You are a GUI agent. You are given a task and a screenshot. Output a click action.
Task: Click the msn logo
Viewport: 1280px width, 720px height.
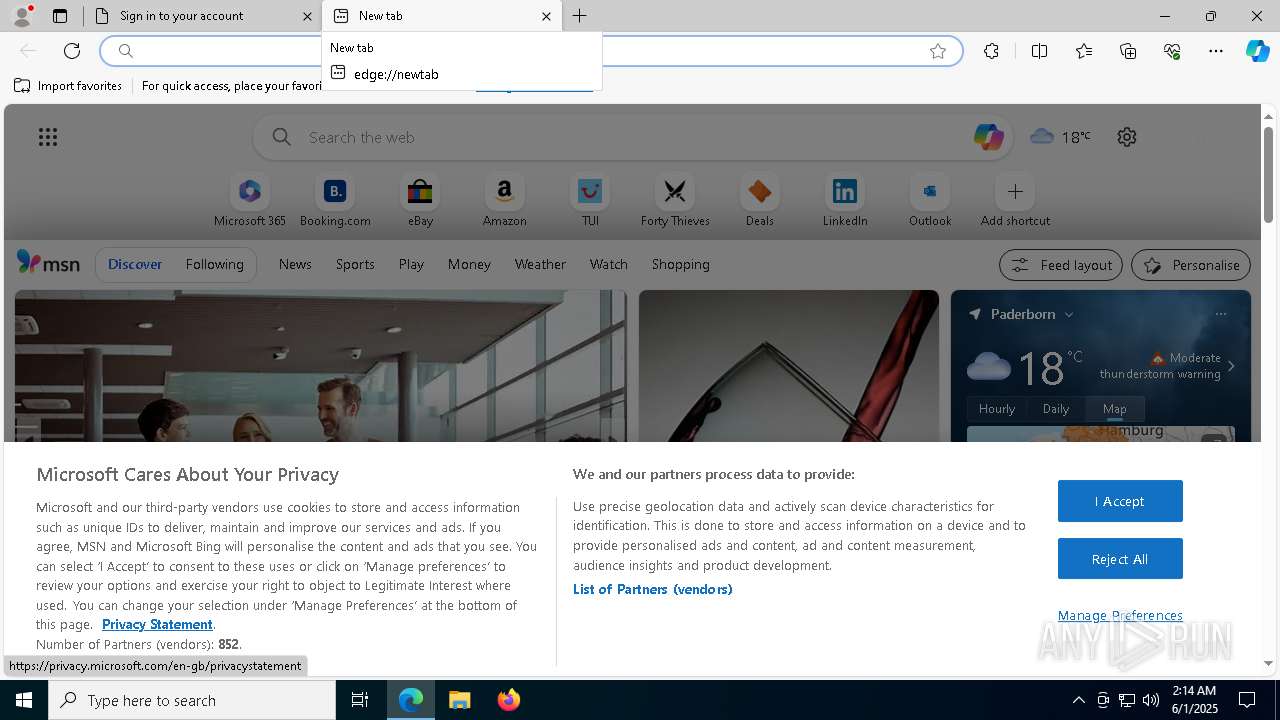click(x=48, y=263)
